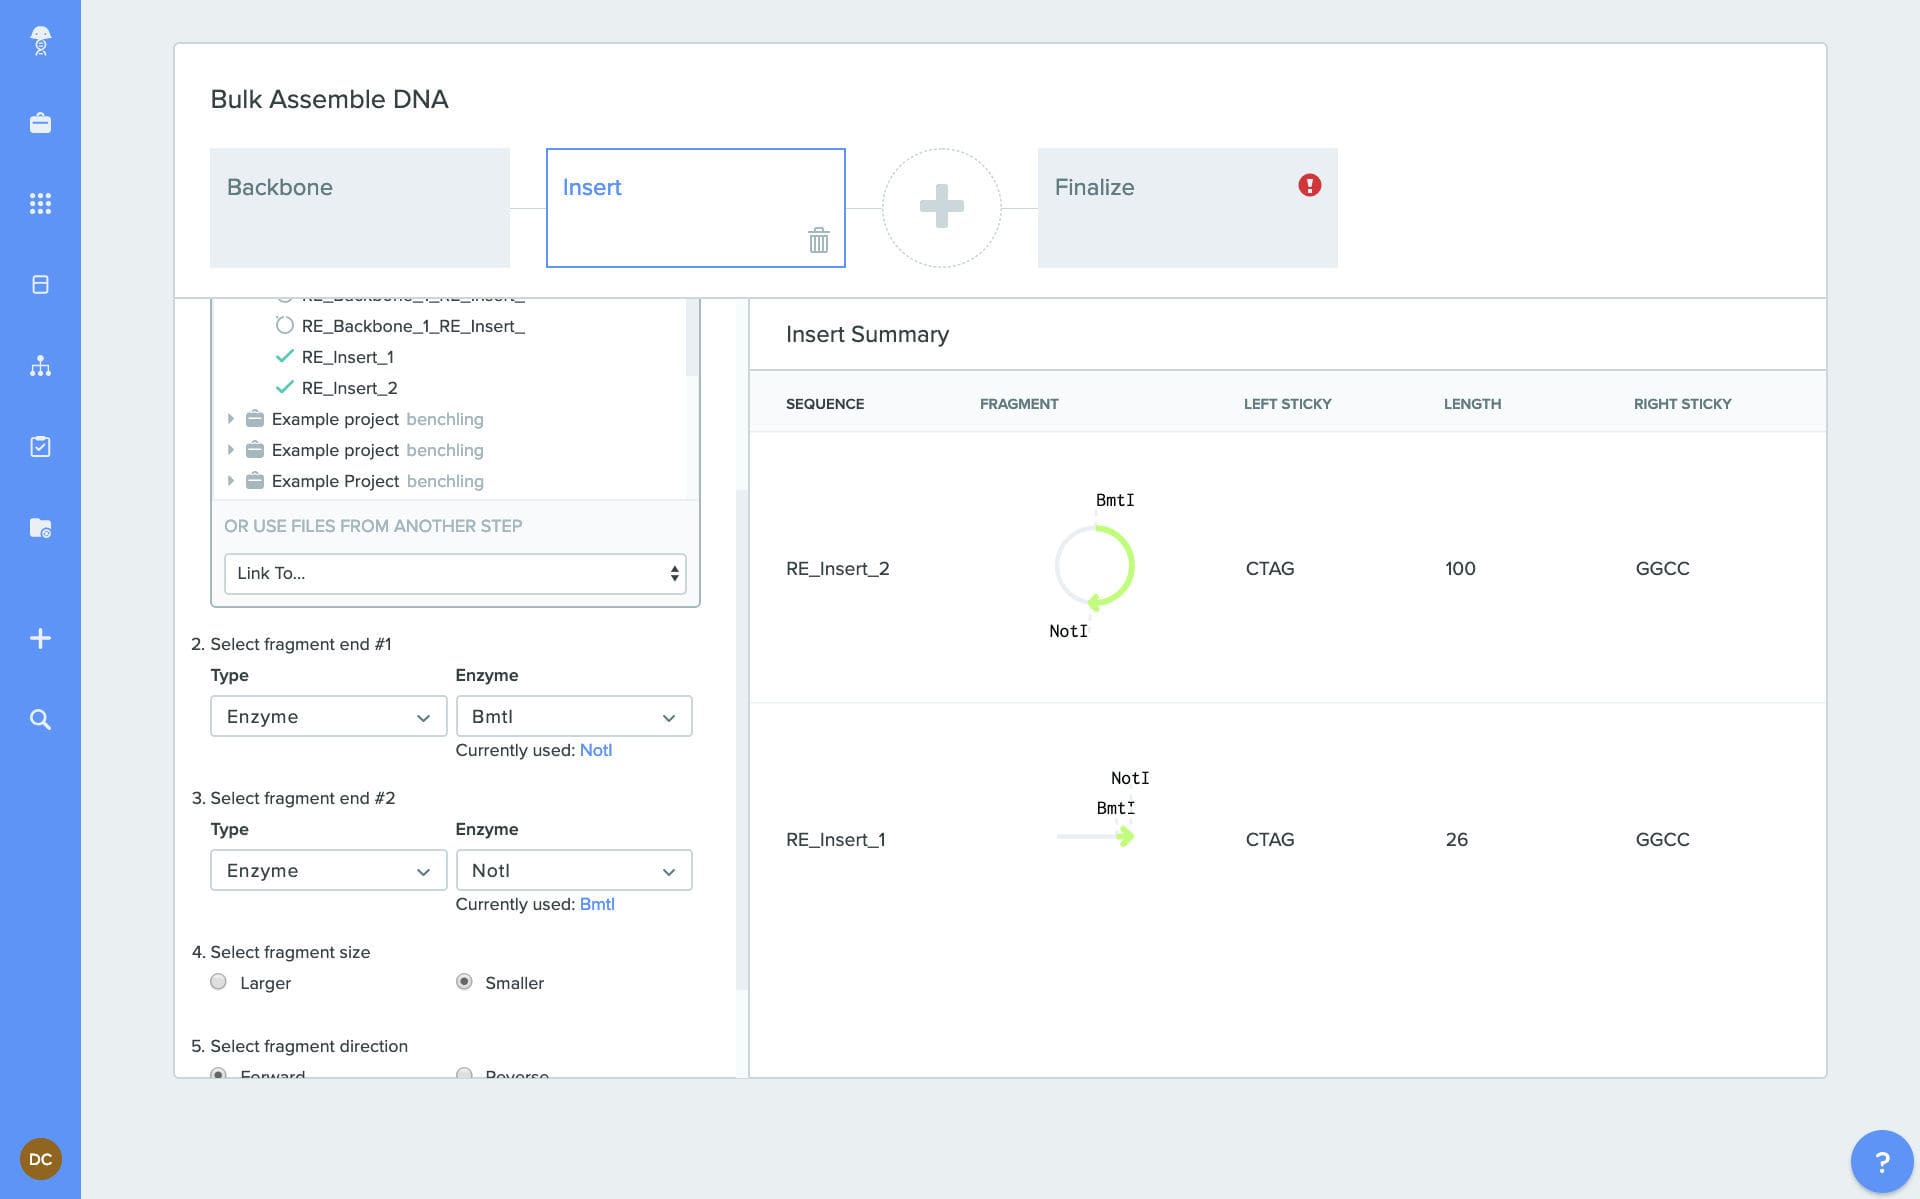Toggle the RE_Insert_2 sequence checkmark
This screenshot has width=1920, height=1199.
pyautogui.click(x=285, y=388)
